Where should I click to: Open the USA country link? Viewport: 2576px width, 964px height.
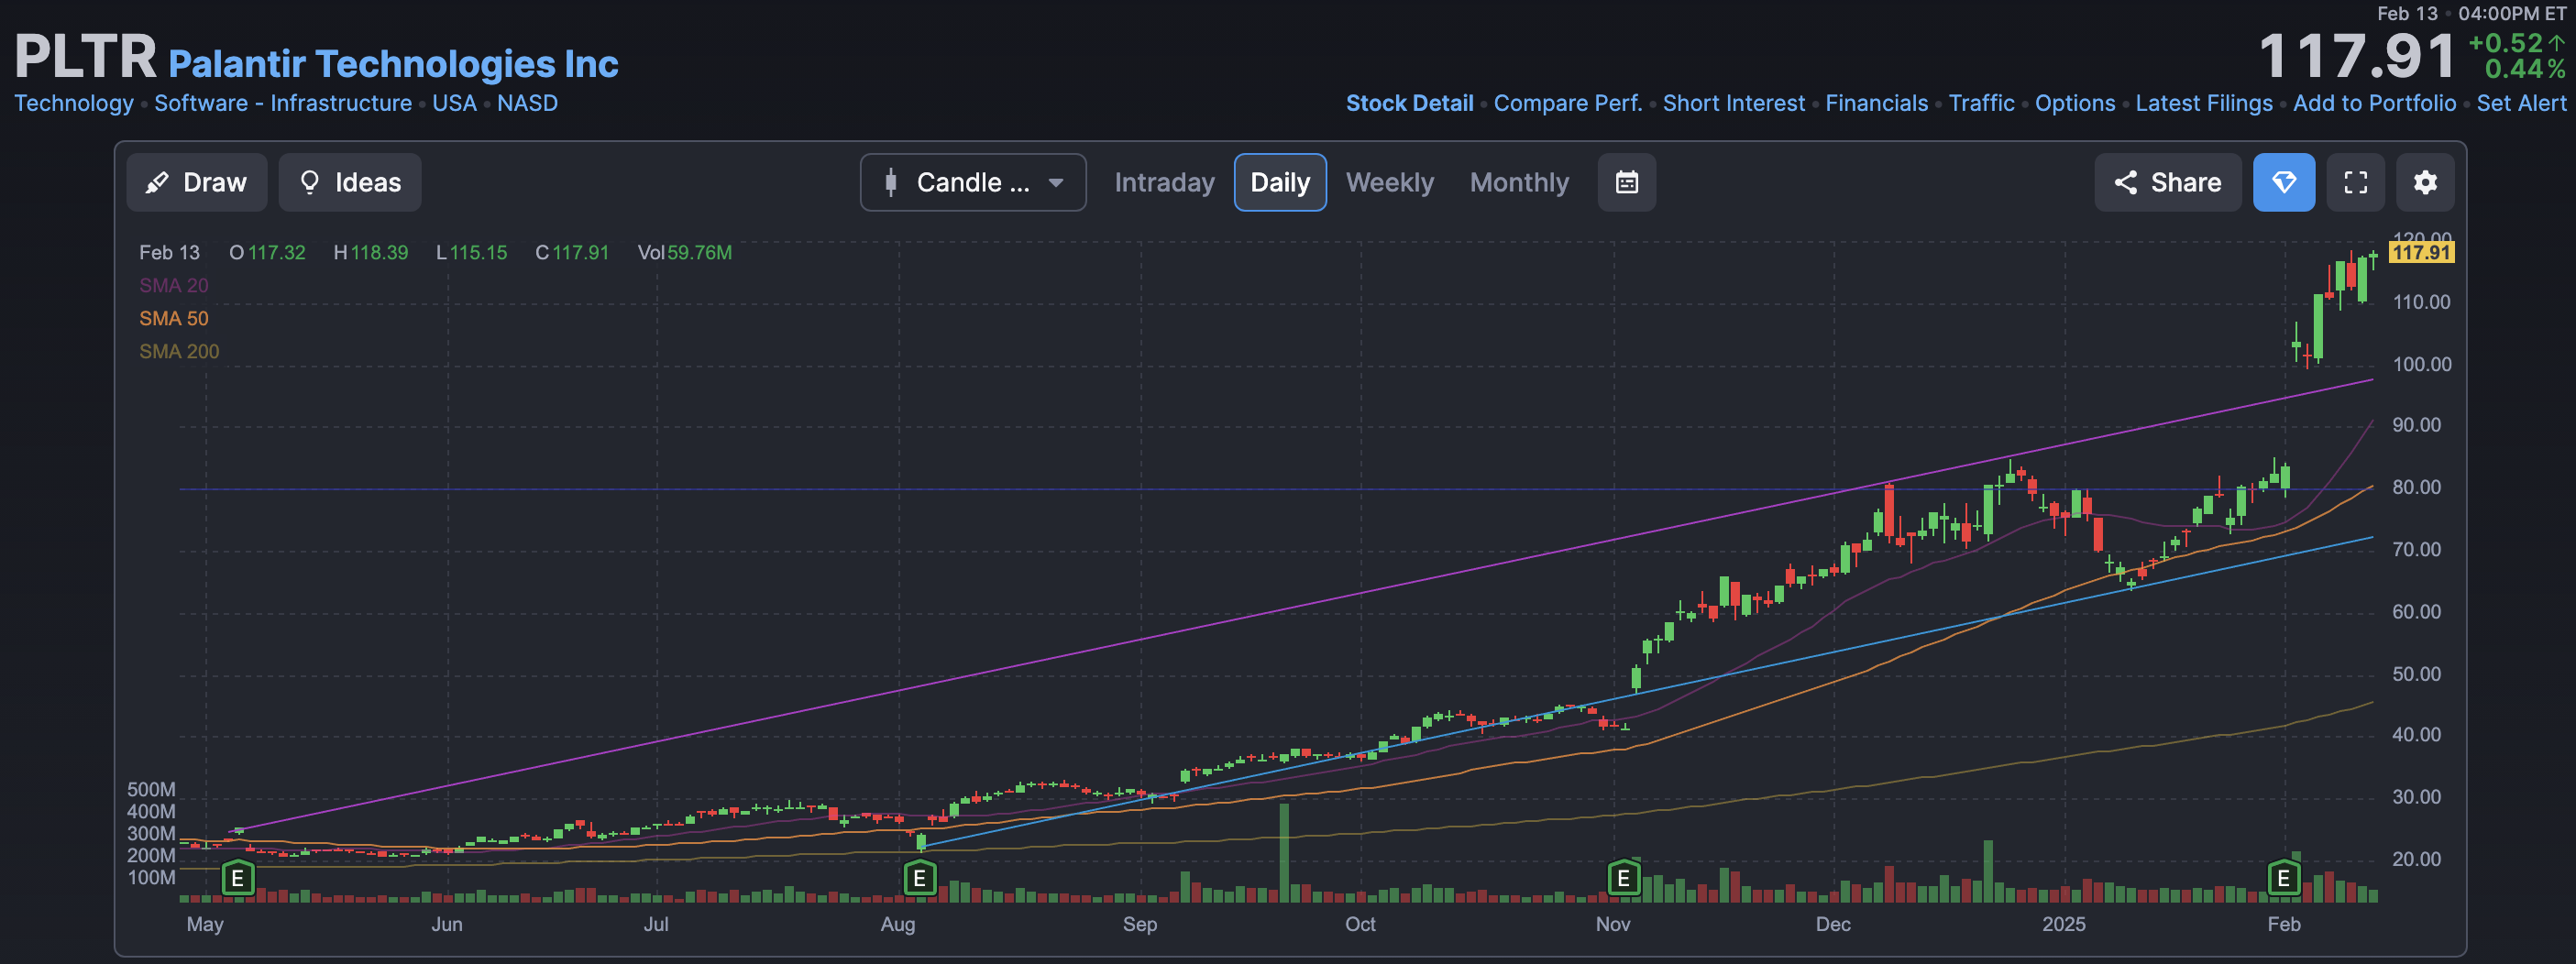pyautogui.click(x=454, y=103)
